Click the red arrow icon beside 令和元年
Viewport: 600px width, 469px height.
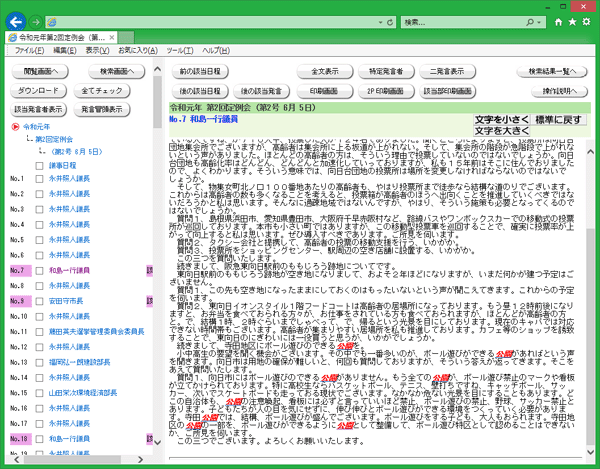[15, 127]
